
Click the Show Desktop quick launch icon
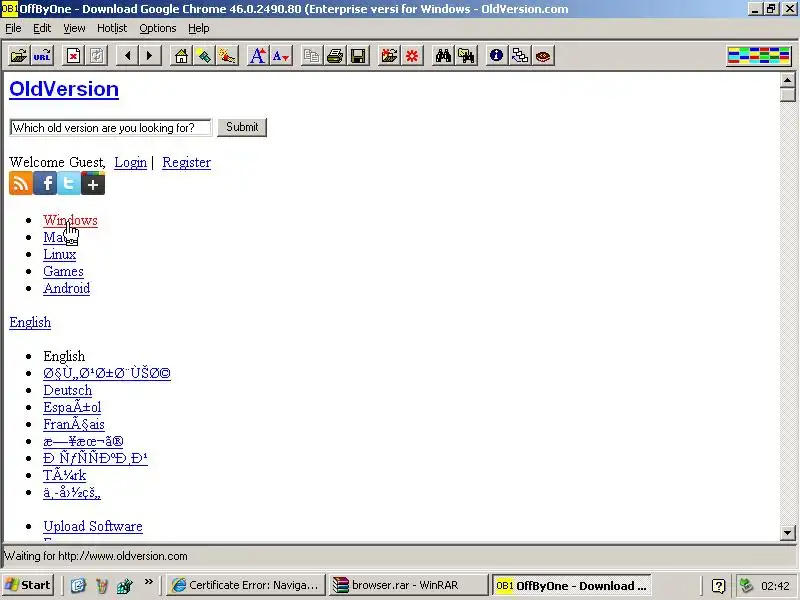coord(78,586)
